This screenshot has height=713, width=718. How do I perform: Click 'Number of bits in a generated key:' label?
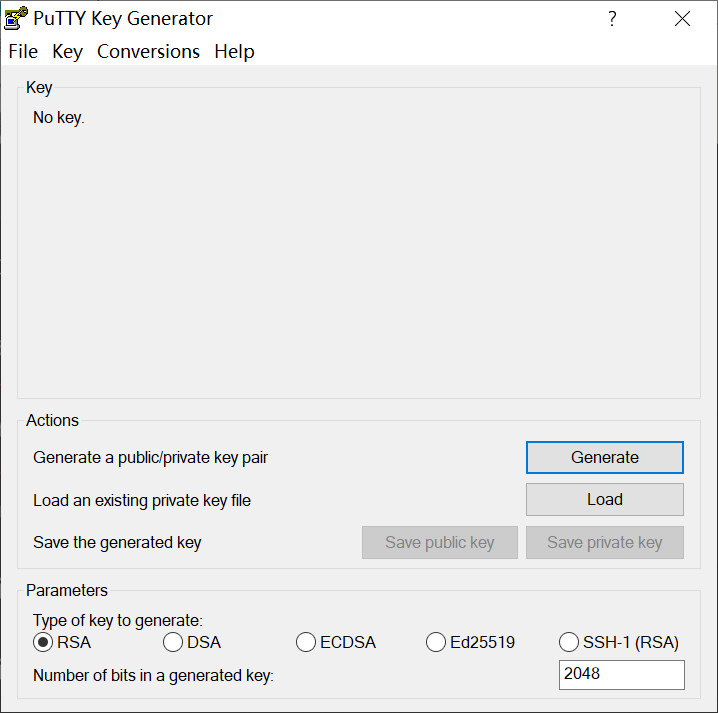(x=153, y=675)
